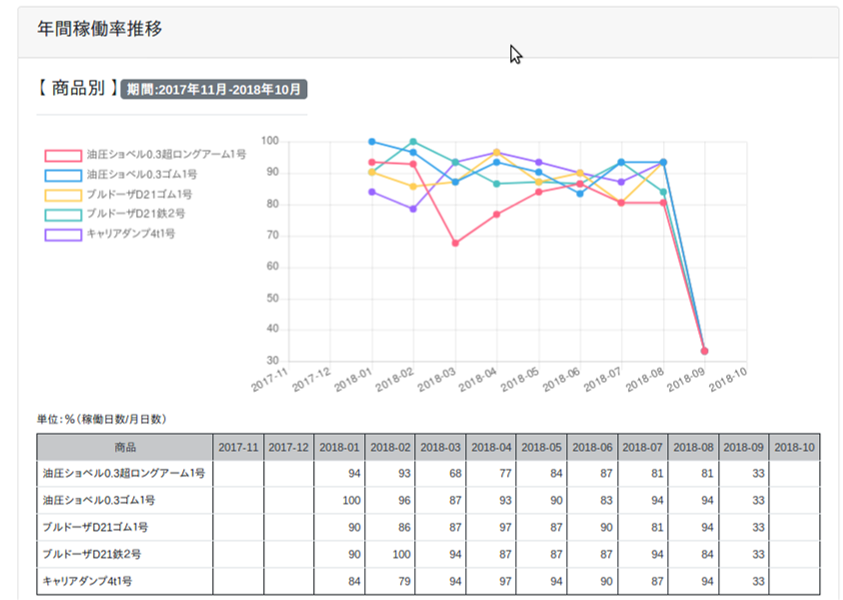Click the teal ブルドーザD21鉄2号 legend color box
Image resolution: width=843 pixels, height=600 pixels.
click(62, 214)
